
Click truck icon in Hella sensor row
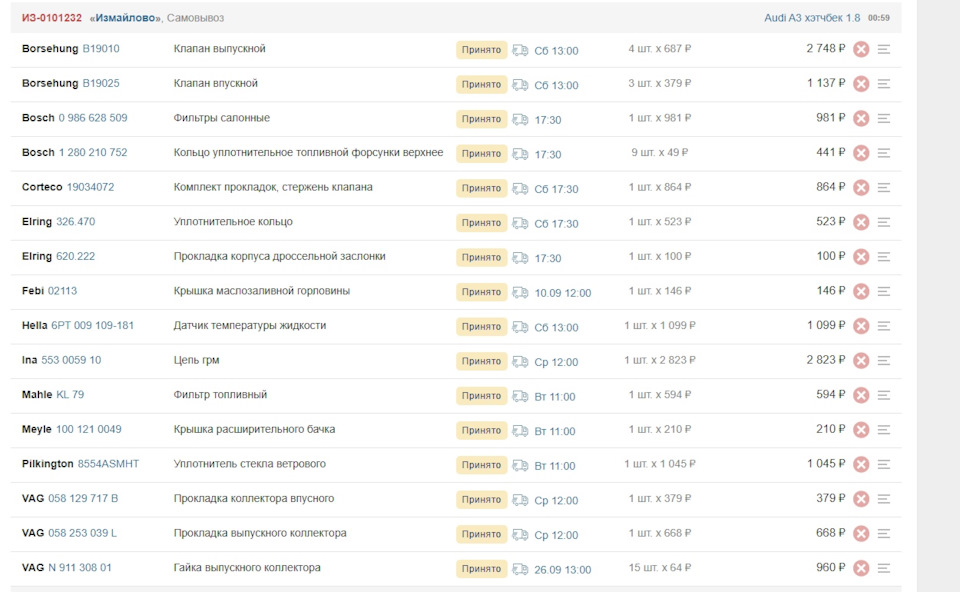coord(520,327)
